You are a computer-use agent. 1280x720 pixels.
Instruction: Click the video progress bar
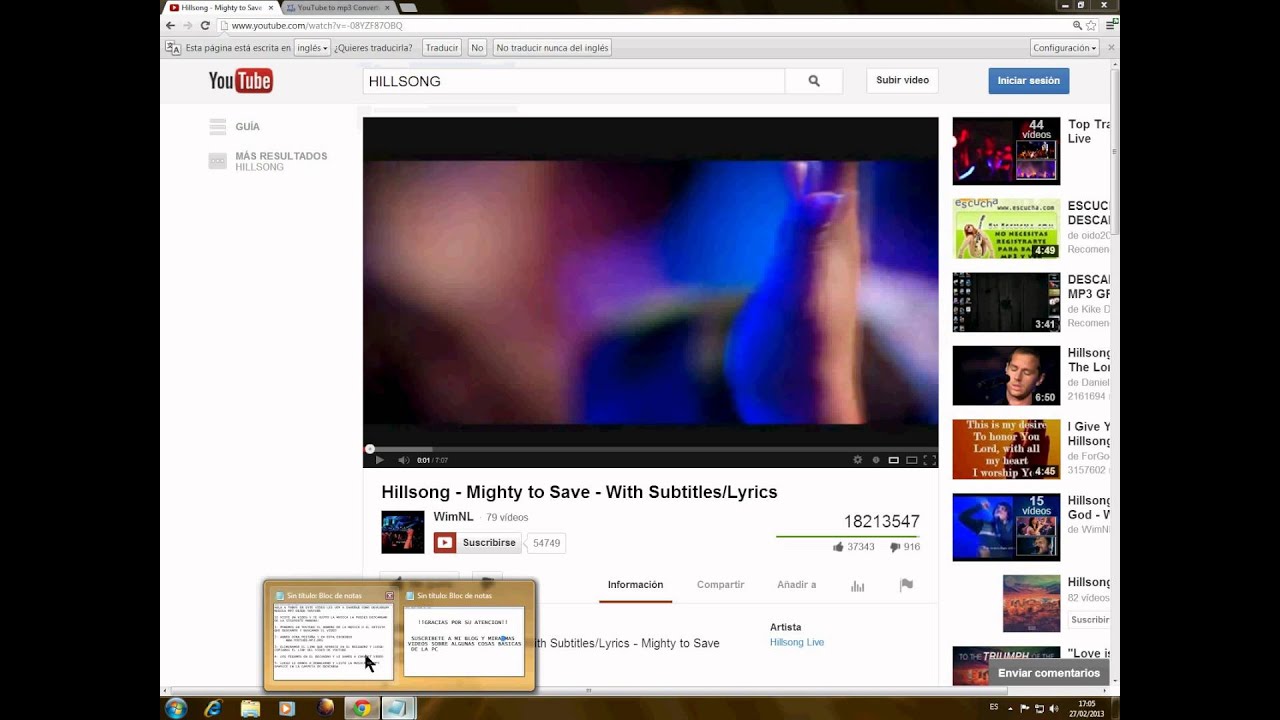[650, 449]
